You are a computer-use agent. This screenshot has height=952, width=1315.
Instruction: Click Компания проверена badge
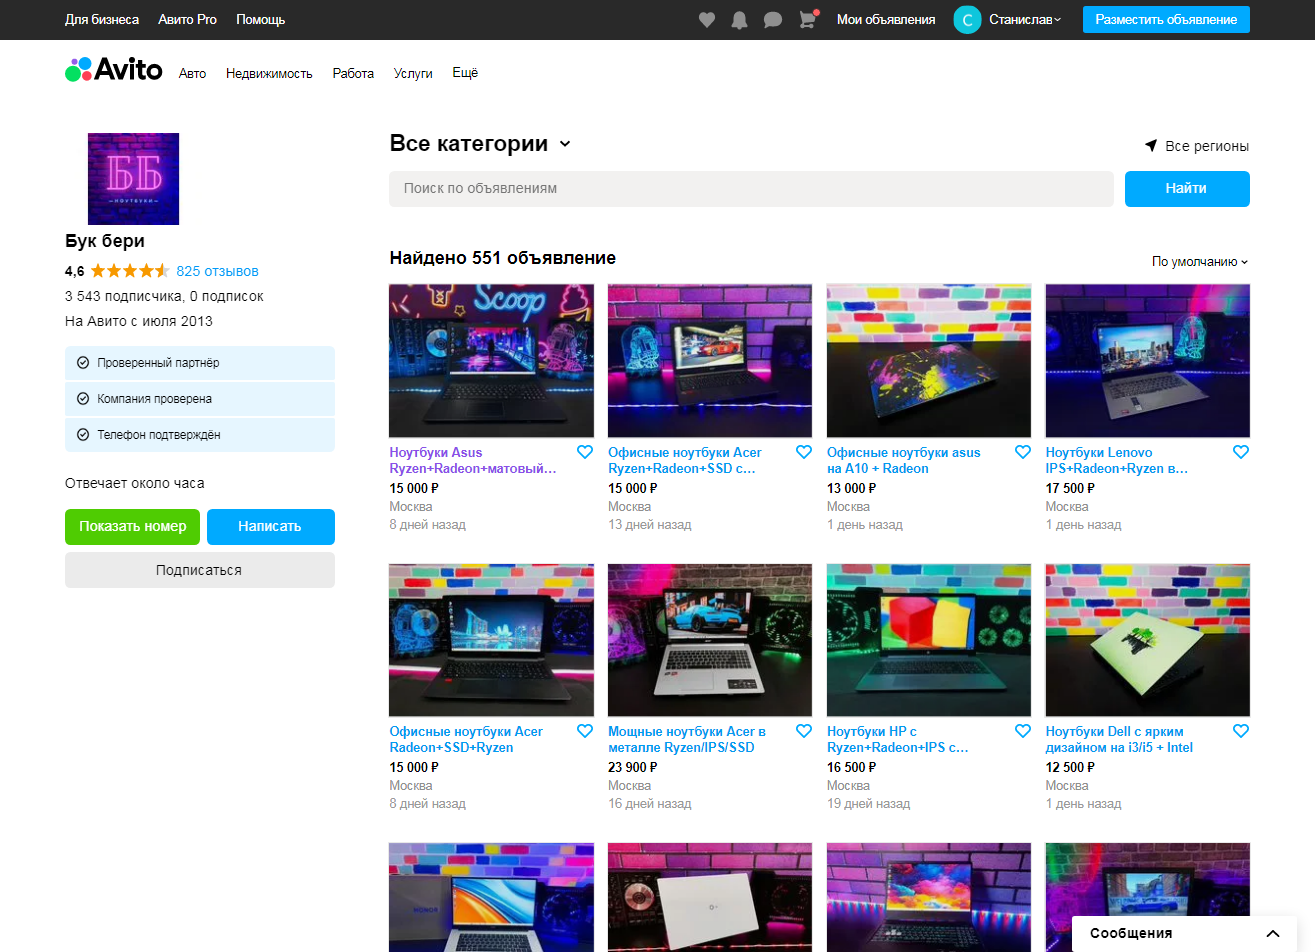200,399
